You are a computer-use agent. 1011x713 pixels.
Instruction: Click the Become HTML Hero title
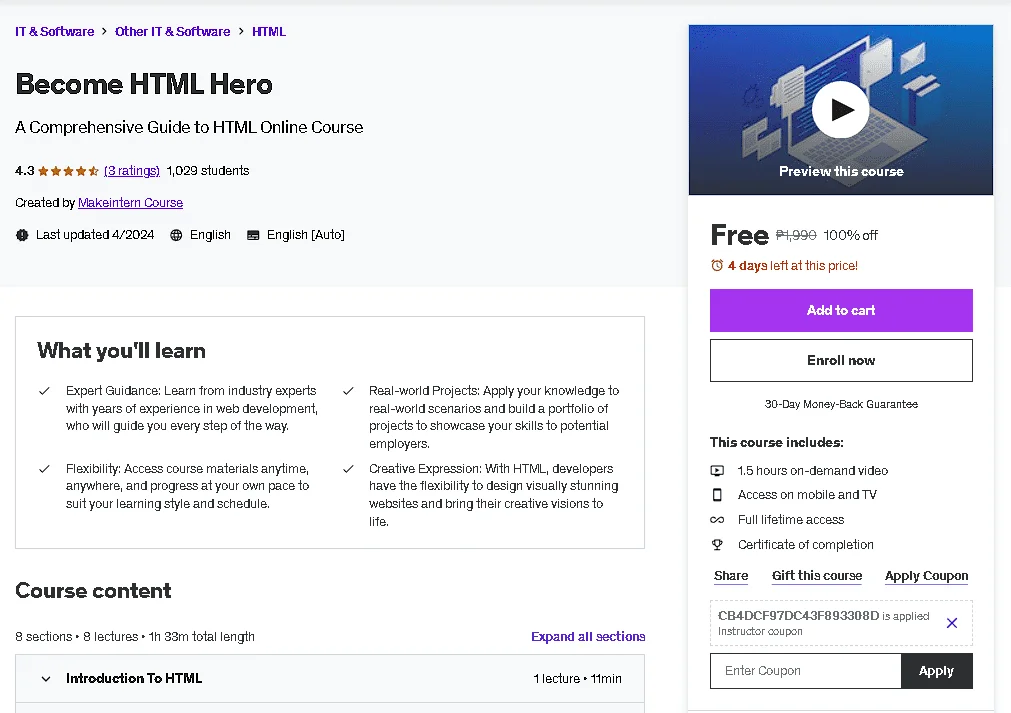point(144,84)
